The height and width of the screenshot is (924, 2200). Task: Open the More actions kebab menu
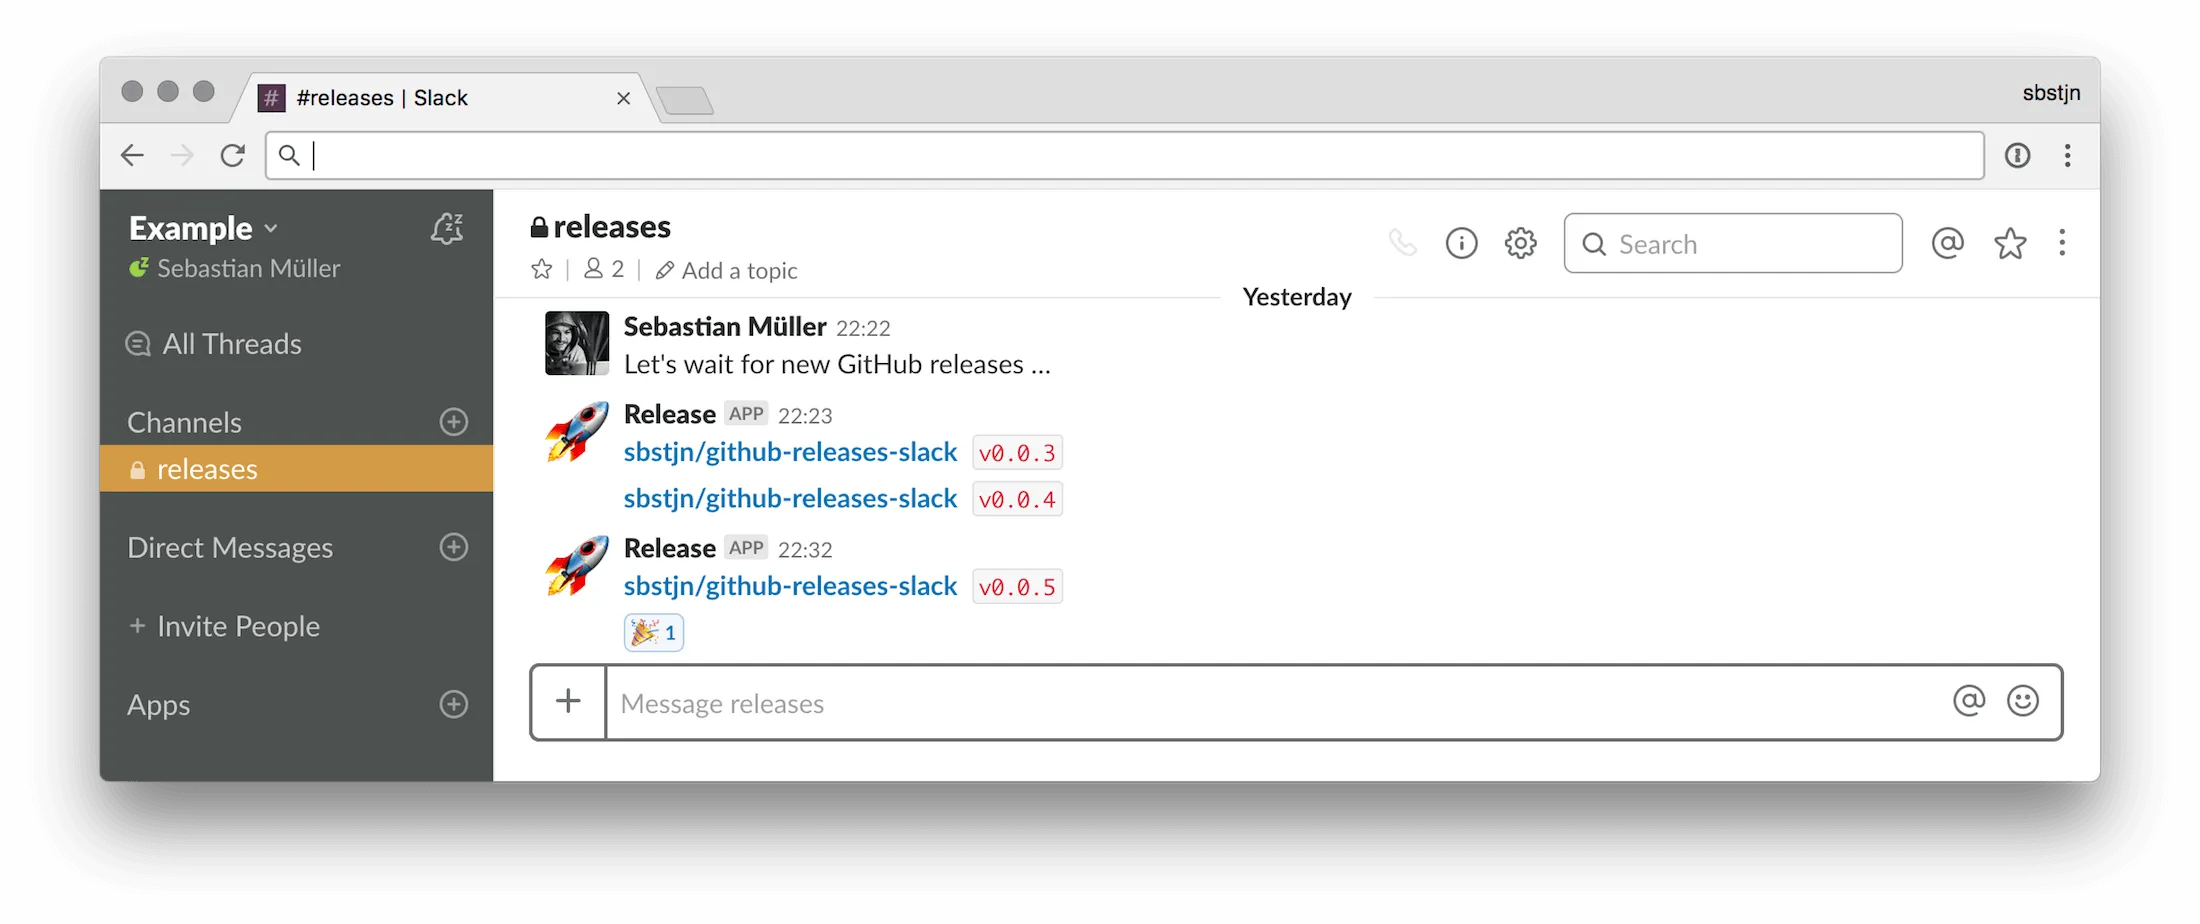coord(2062,243)
